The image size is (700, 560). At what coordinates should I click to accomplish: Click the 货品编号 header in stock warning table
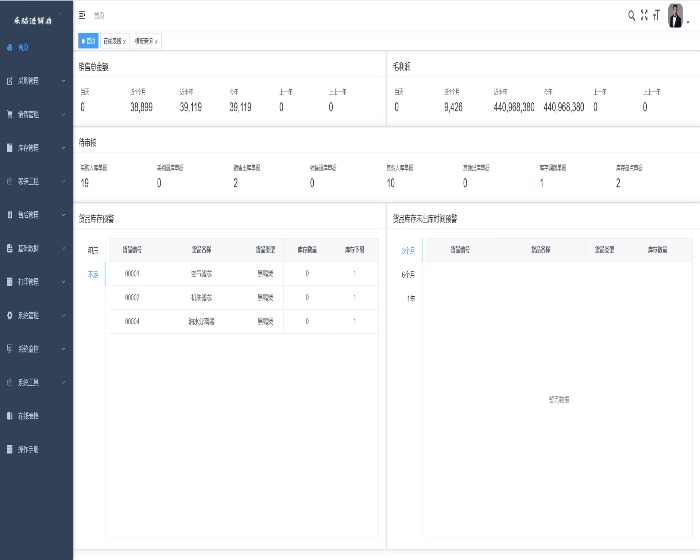coord(132,250)
